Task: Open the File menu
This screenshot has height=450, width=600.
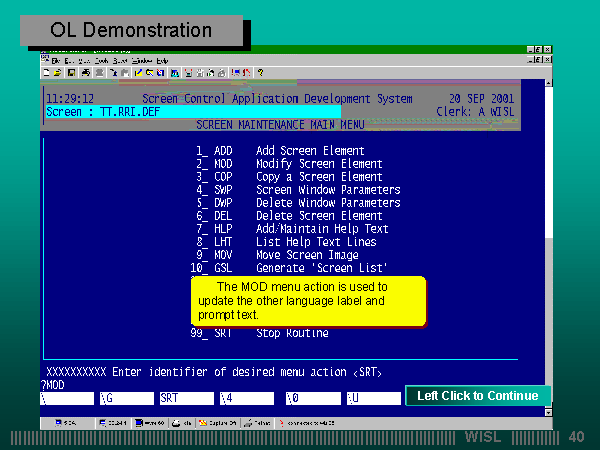Action: 57,61
